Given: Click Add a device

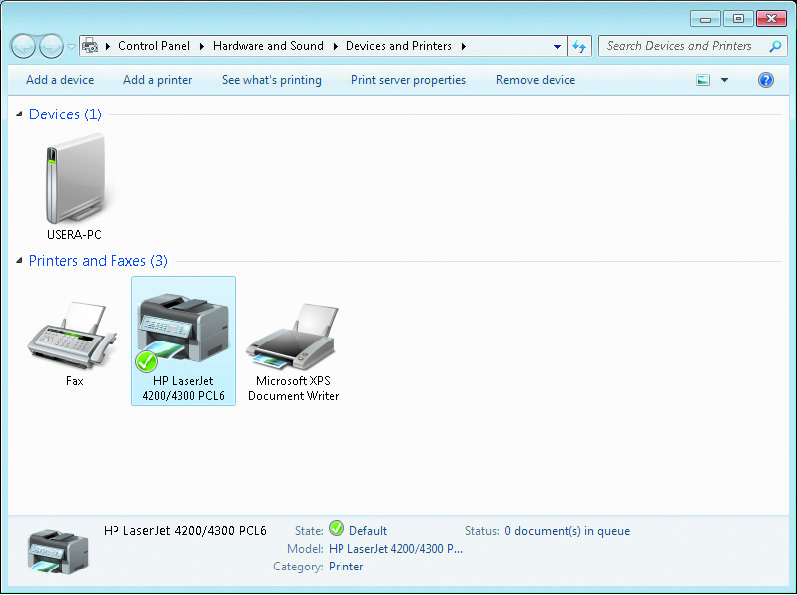Looking at the screenshot, I should point(60,80).
